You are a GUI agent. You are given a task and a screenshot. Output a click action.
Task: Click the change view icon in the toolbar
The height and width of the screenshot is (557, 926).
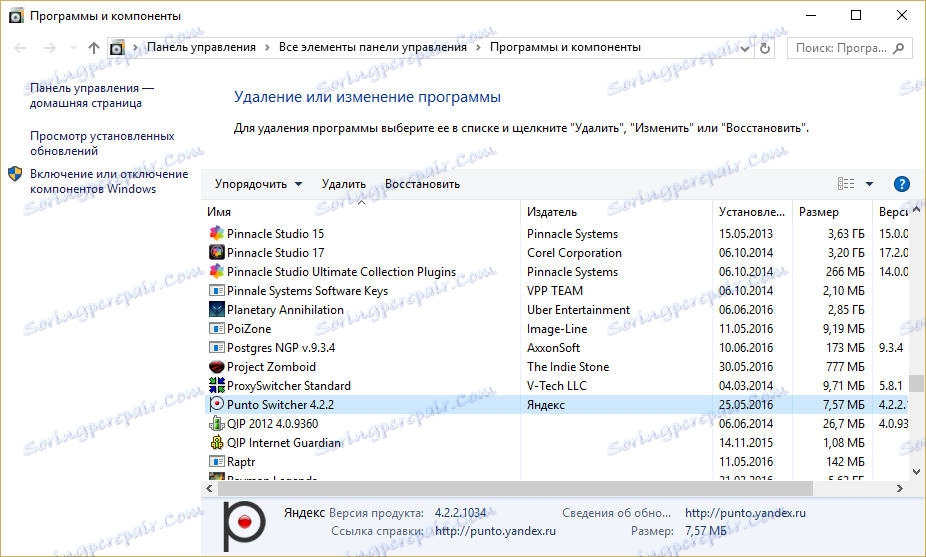tap(846, 184)
